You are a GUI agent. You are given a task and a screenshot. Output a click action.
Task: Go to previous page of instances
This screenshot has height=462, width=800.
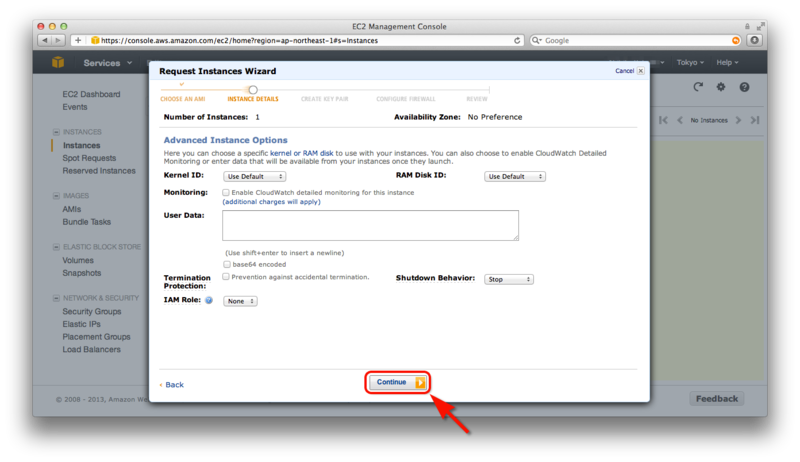coord(680,120)
